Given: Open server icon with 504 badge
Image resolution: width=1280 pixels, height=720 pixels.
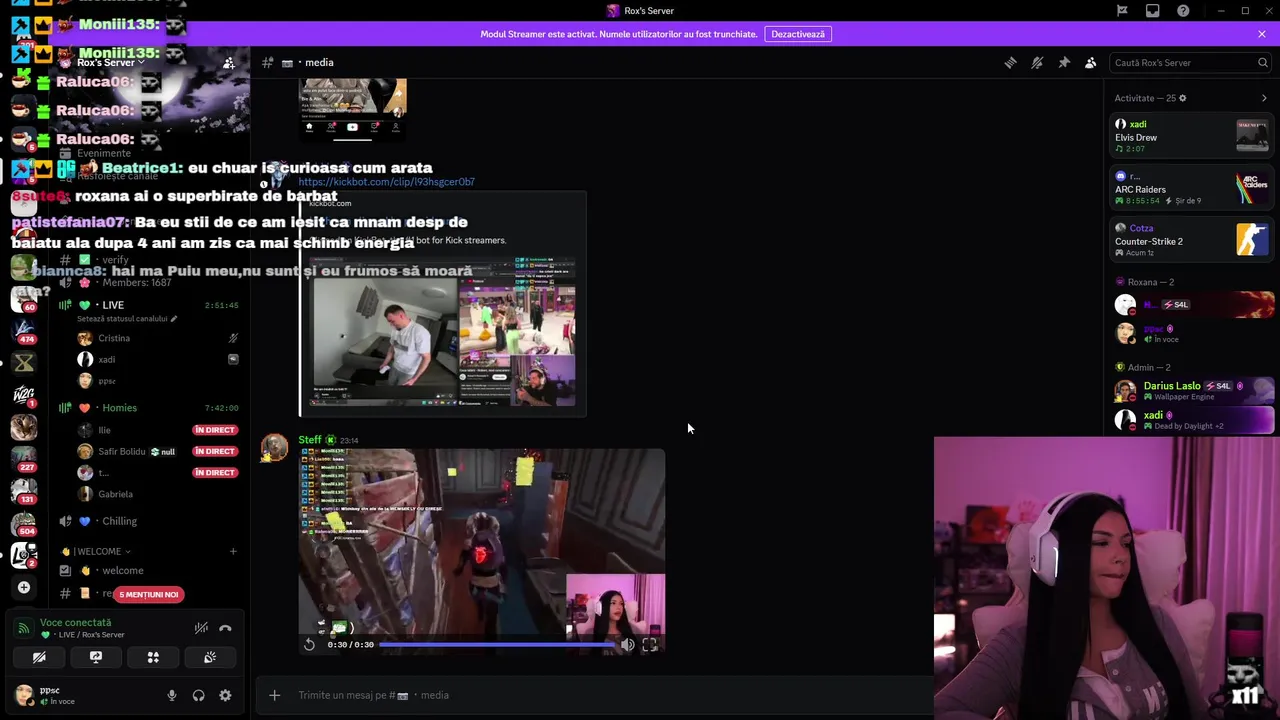Looking at the screenshot, I should click(x=24, y=523).
